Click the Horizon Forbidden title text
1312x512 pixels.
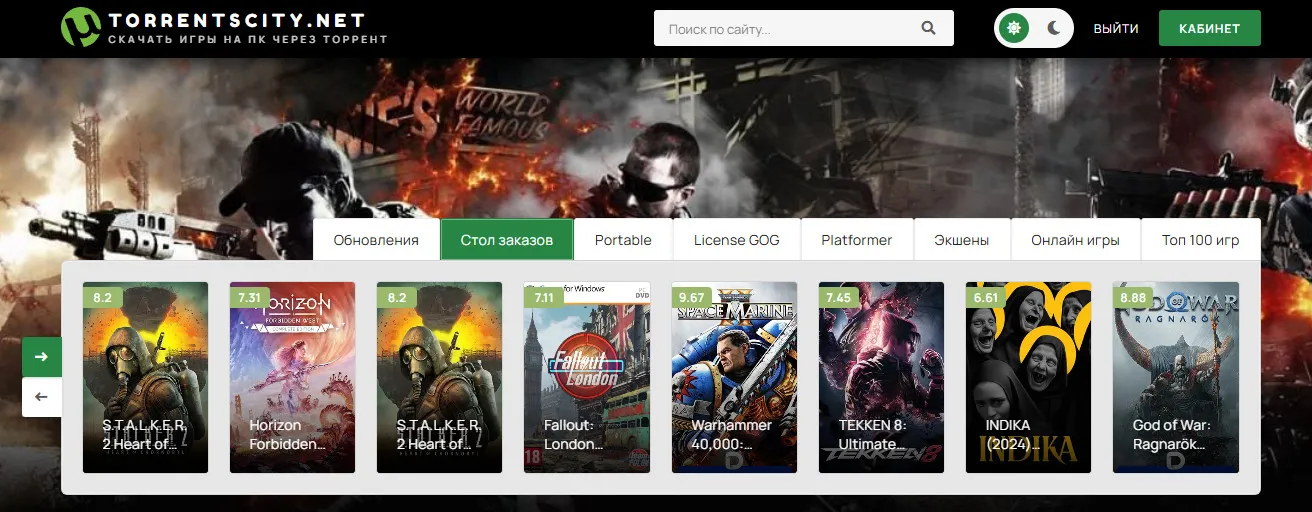click(x=288, y=434)
